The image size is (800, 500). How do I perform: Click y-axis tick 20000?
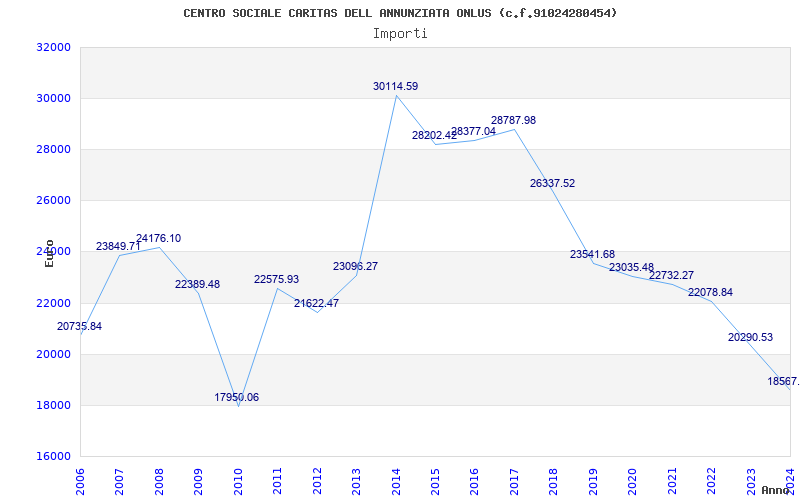tap(53, 354)
